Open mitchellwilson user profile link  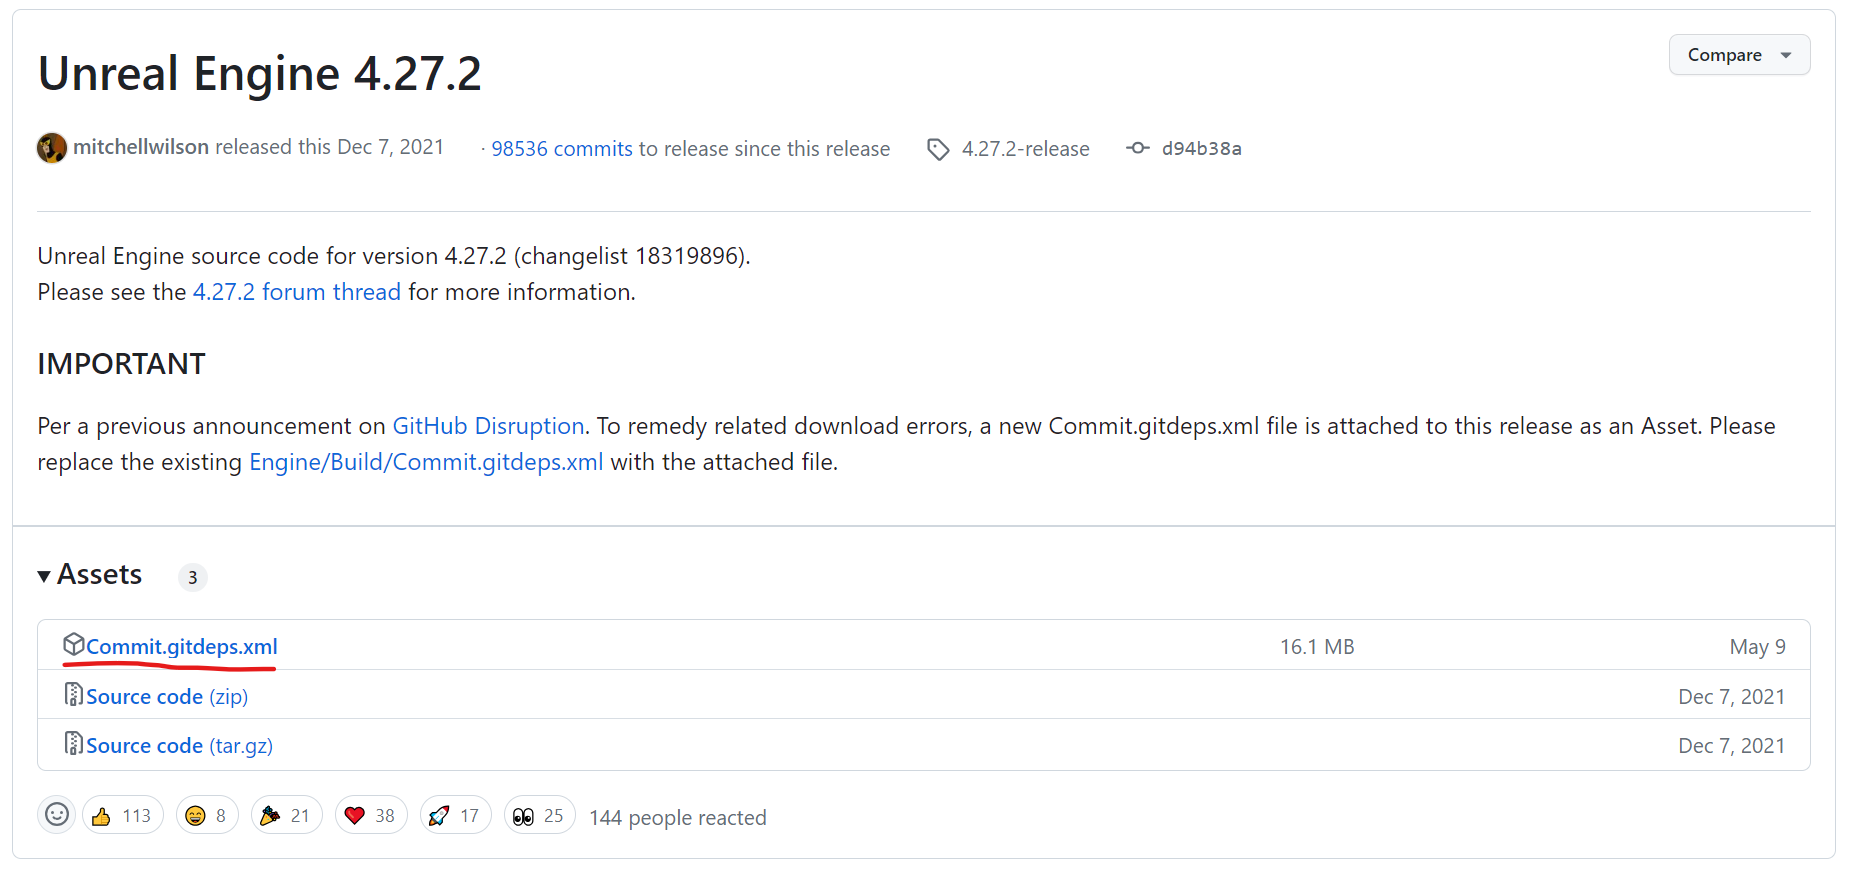(141, 147)
